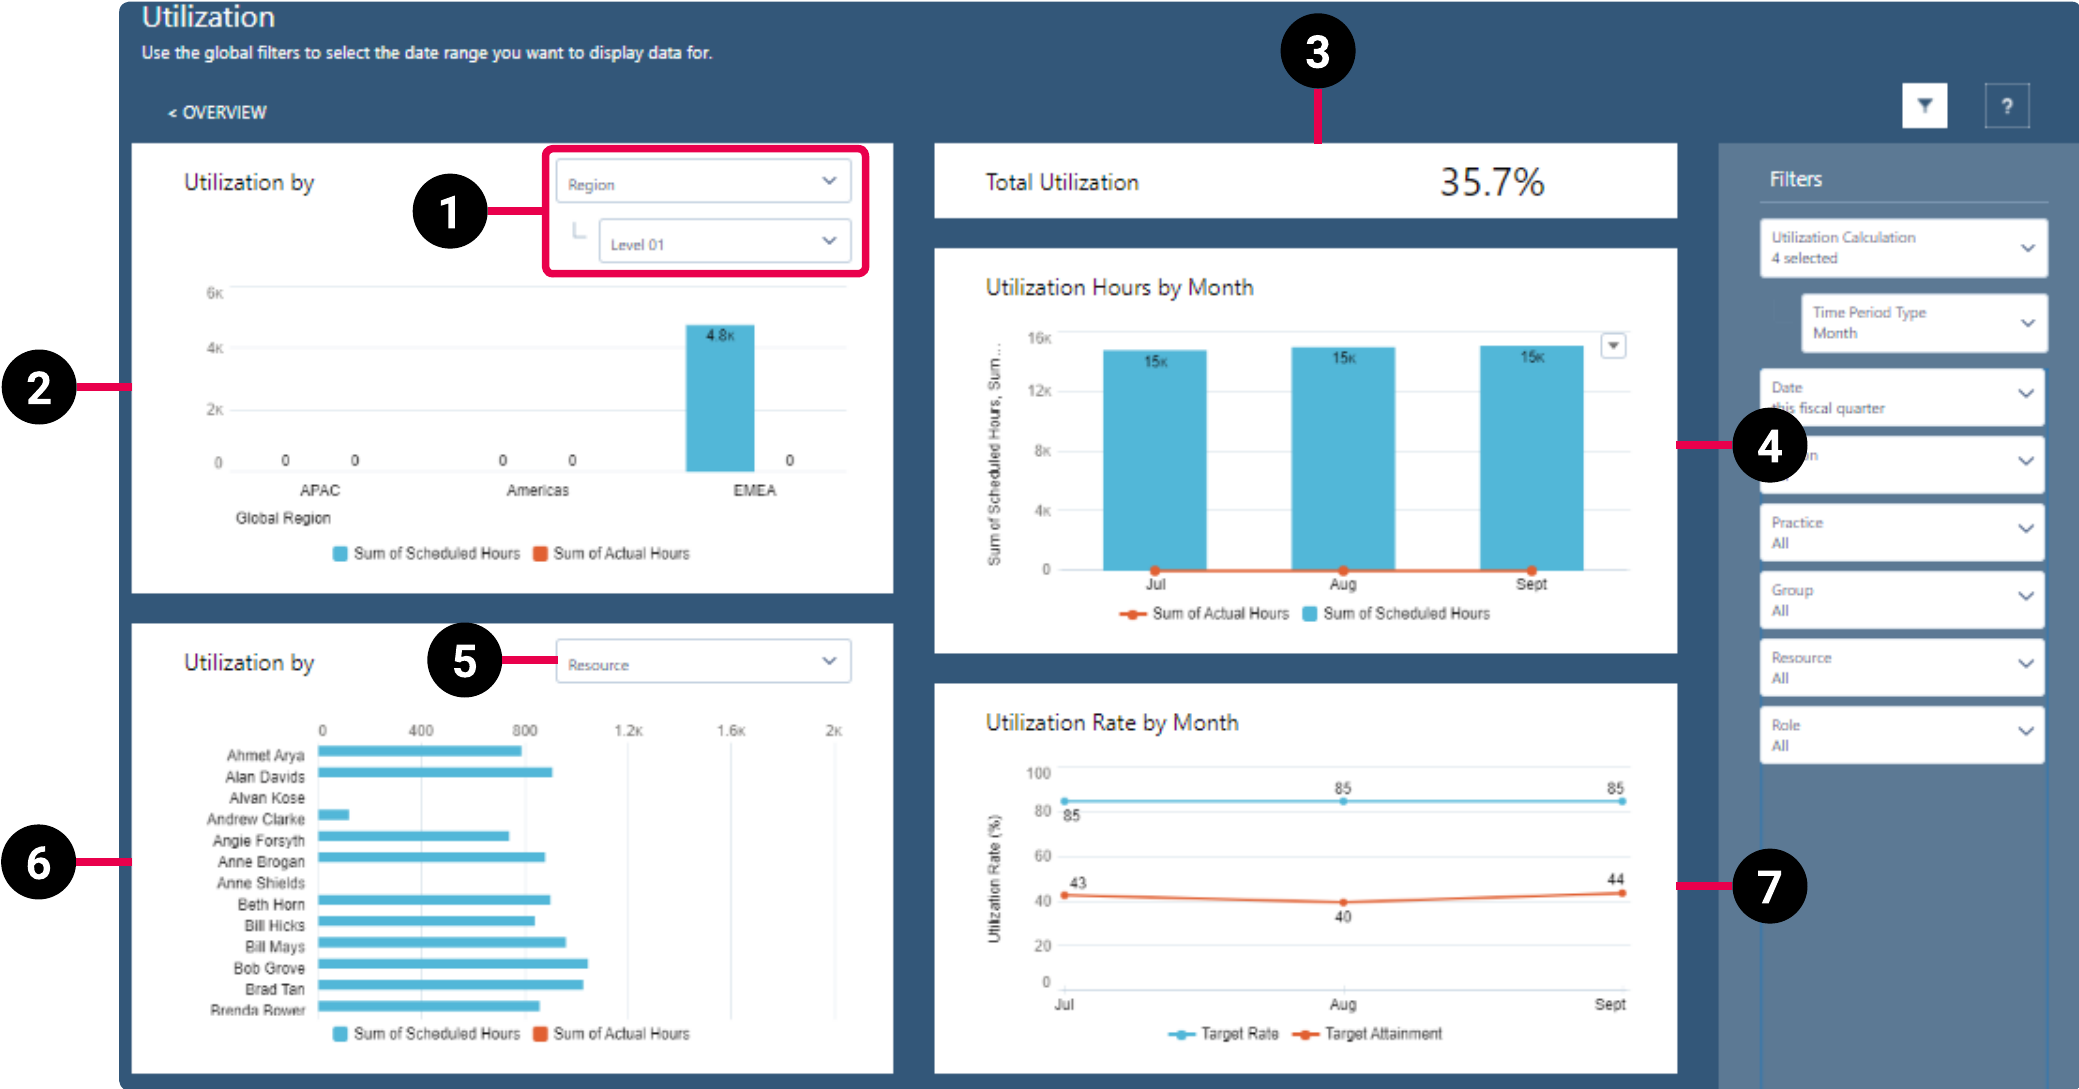Open the funnel icon on Utilization Hours chart
This screenshot has width=2079, height=1089.
pyautogui.click(x=1616, y=345)
